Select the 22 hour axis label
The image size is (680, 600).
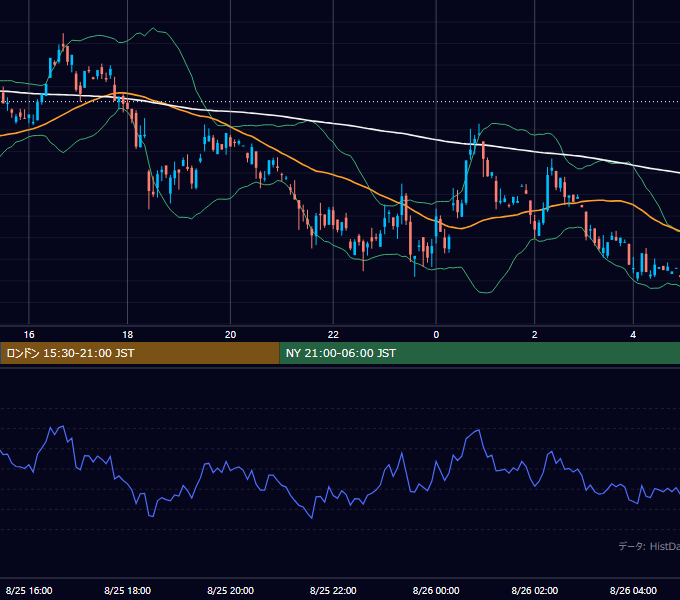click(x=333, y=335)
